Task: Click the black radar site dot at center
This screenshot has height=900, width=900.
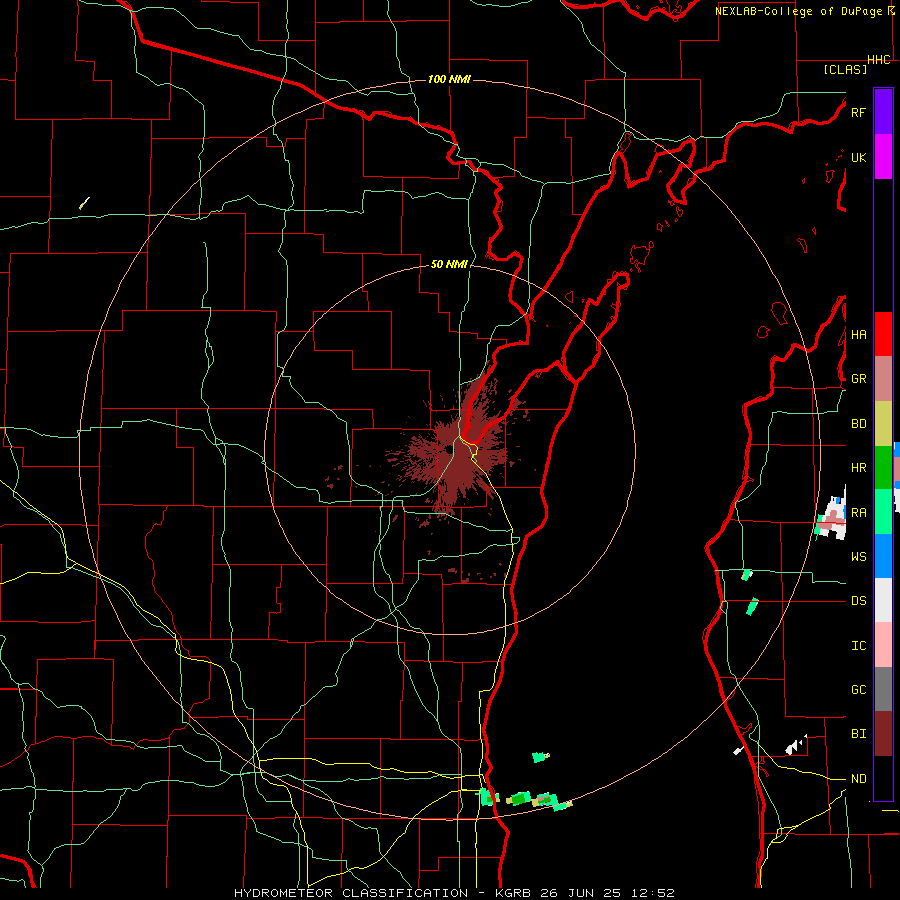Action: [449, 451]
